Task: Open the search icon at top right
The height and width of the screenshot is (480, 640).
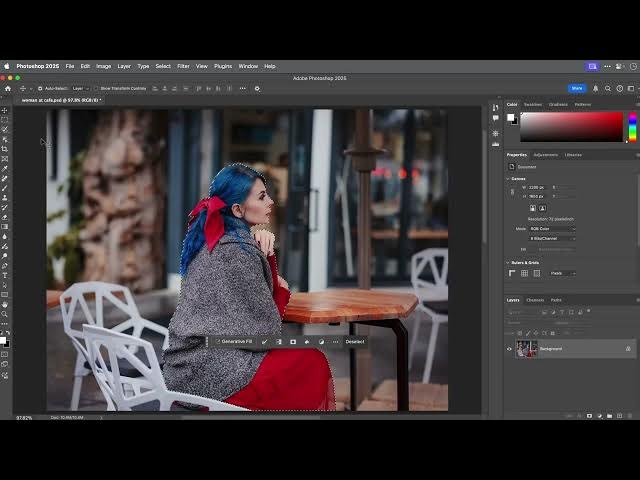Action: pyautogui.click(x=608, y=88)
